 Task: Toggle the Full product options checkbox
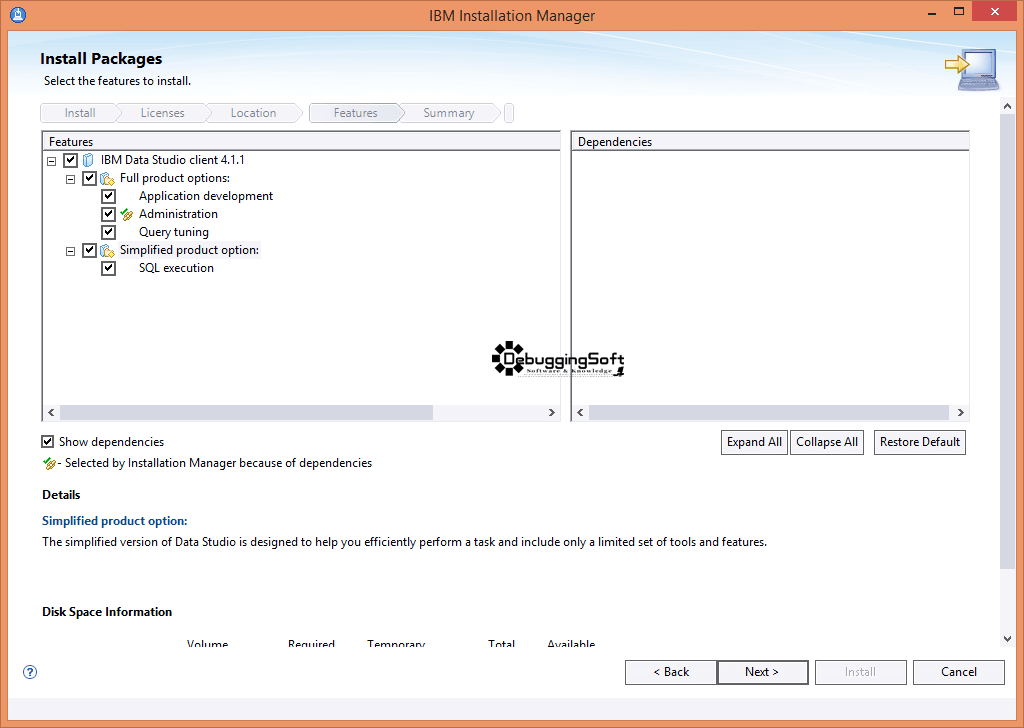pos(89,178)
